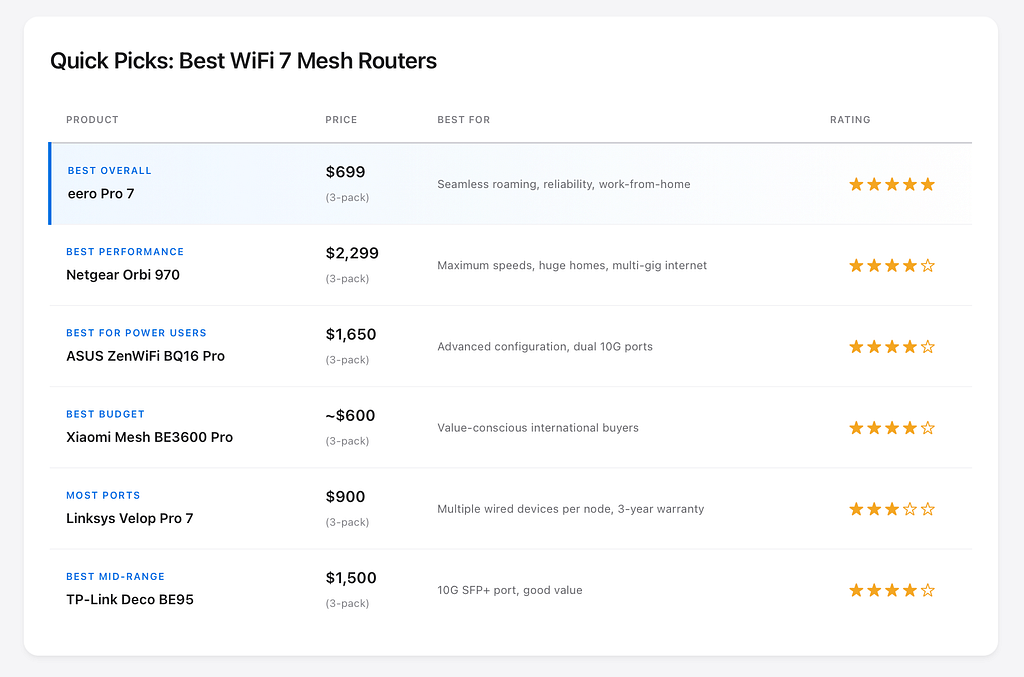Click the Netgear Orbi 970 star rating

click(x=891, y=265)
